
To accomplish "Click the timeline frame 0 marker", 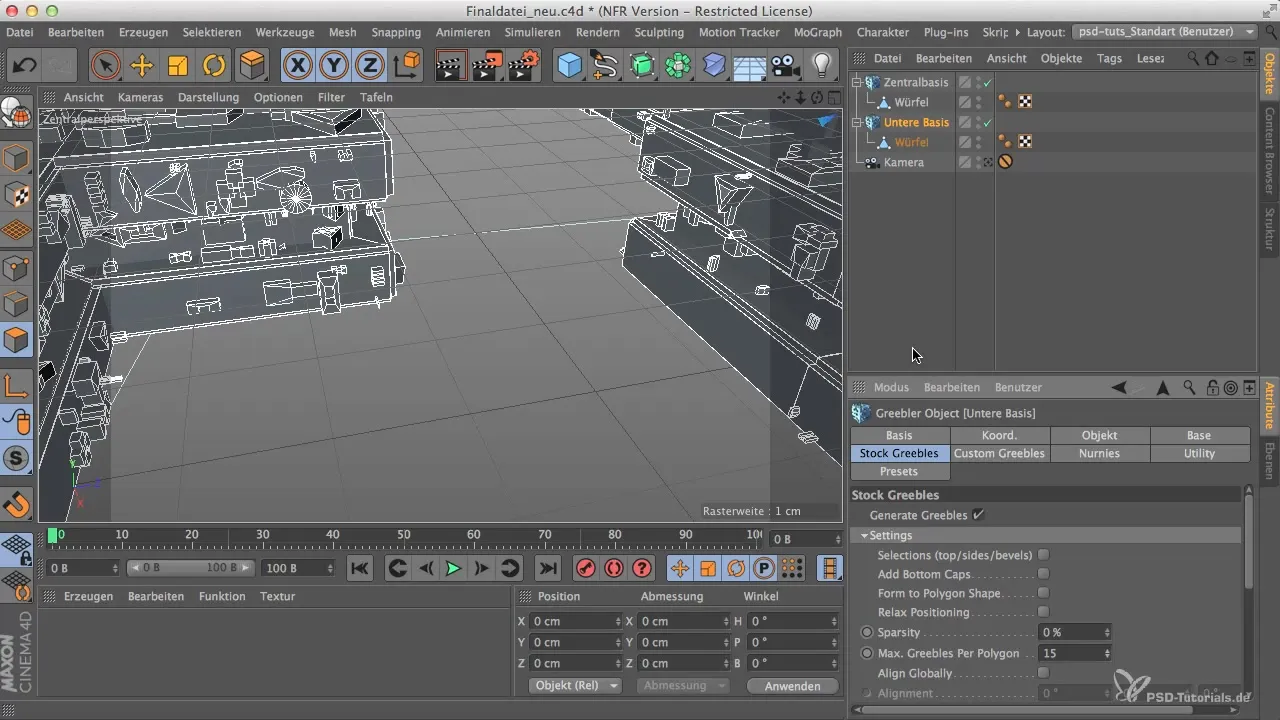I will (x=53, y=536).
